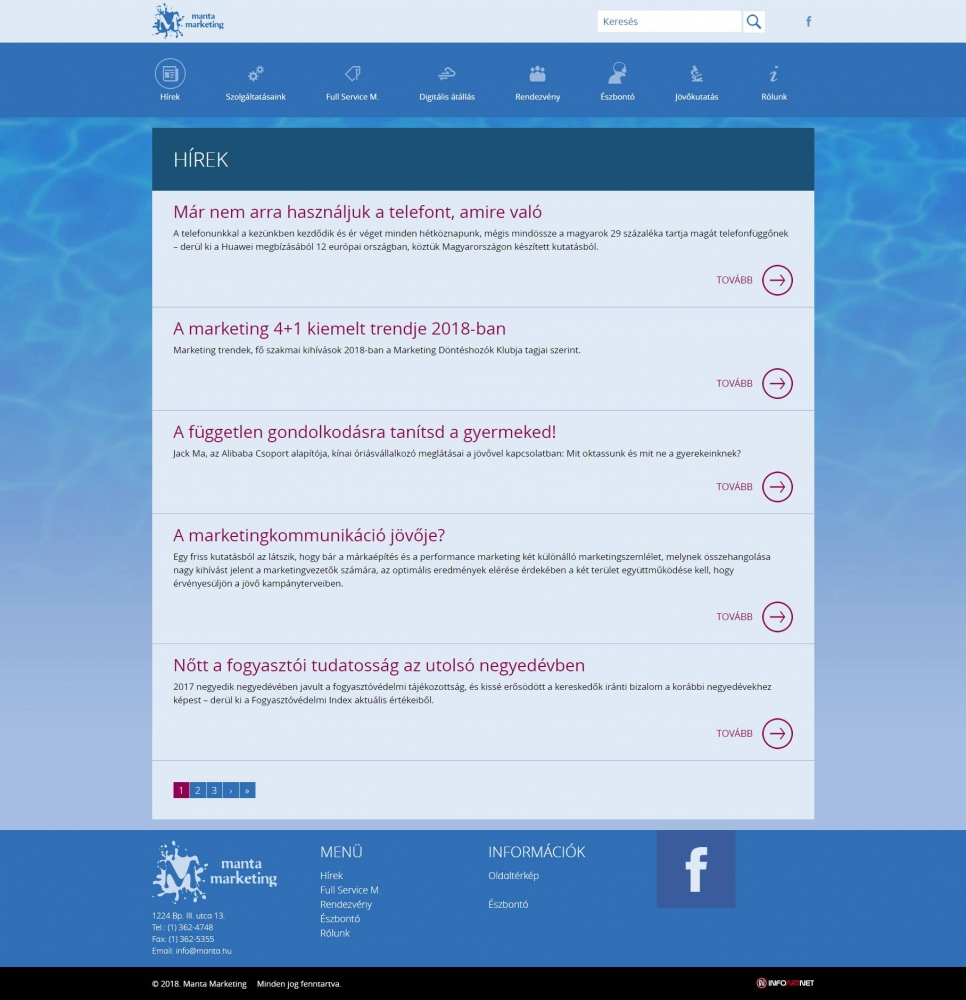
Task: Click the Szolgáltatásaink gears icon
Action: (x=256, y=73)
